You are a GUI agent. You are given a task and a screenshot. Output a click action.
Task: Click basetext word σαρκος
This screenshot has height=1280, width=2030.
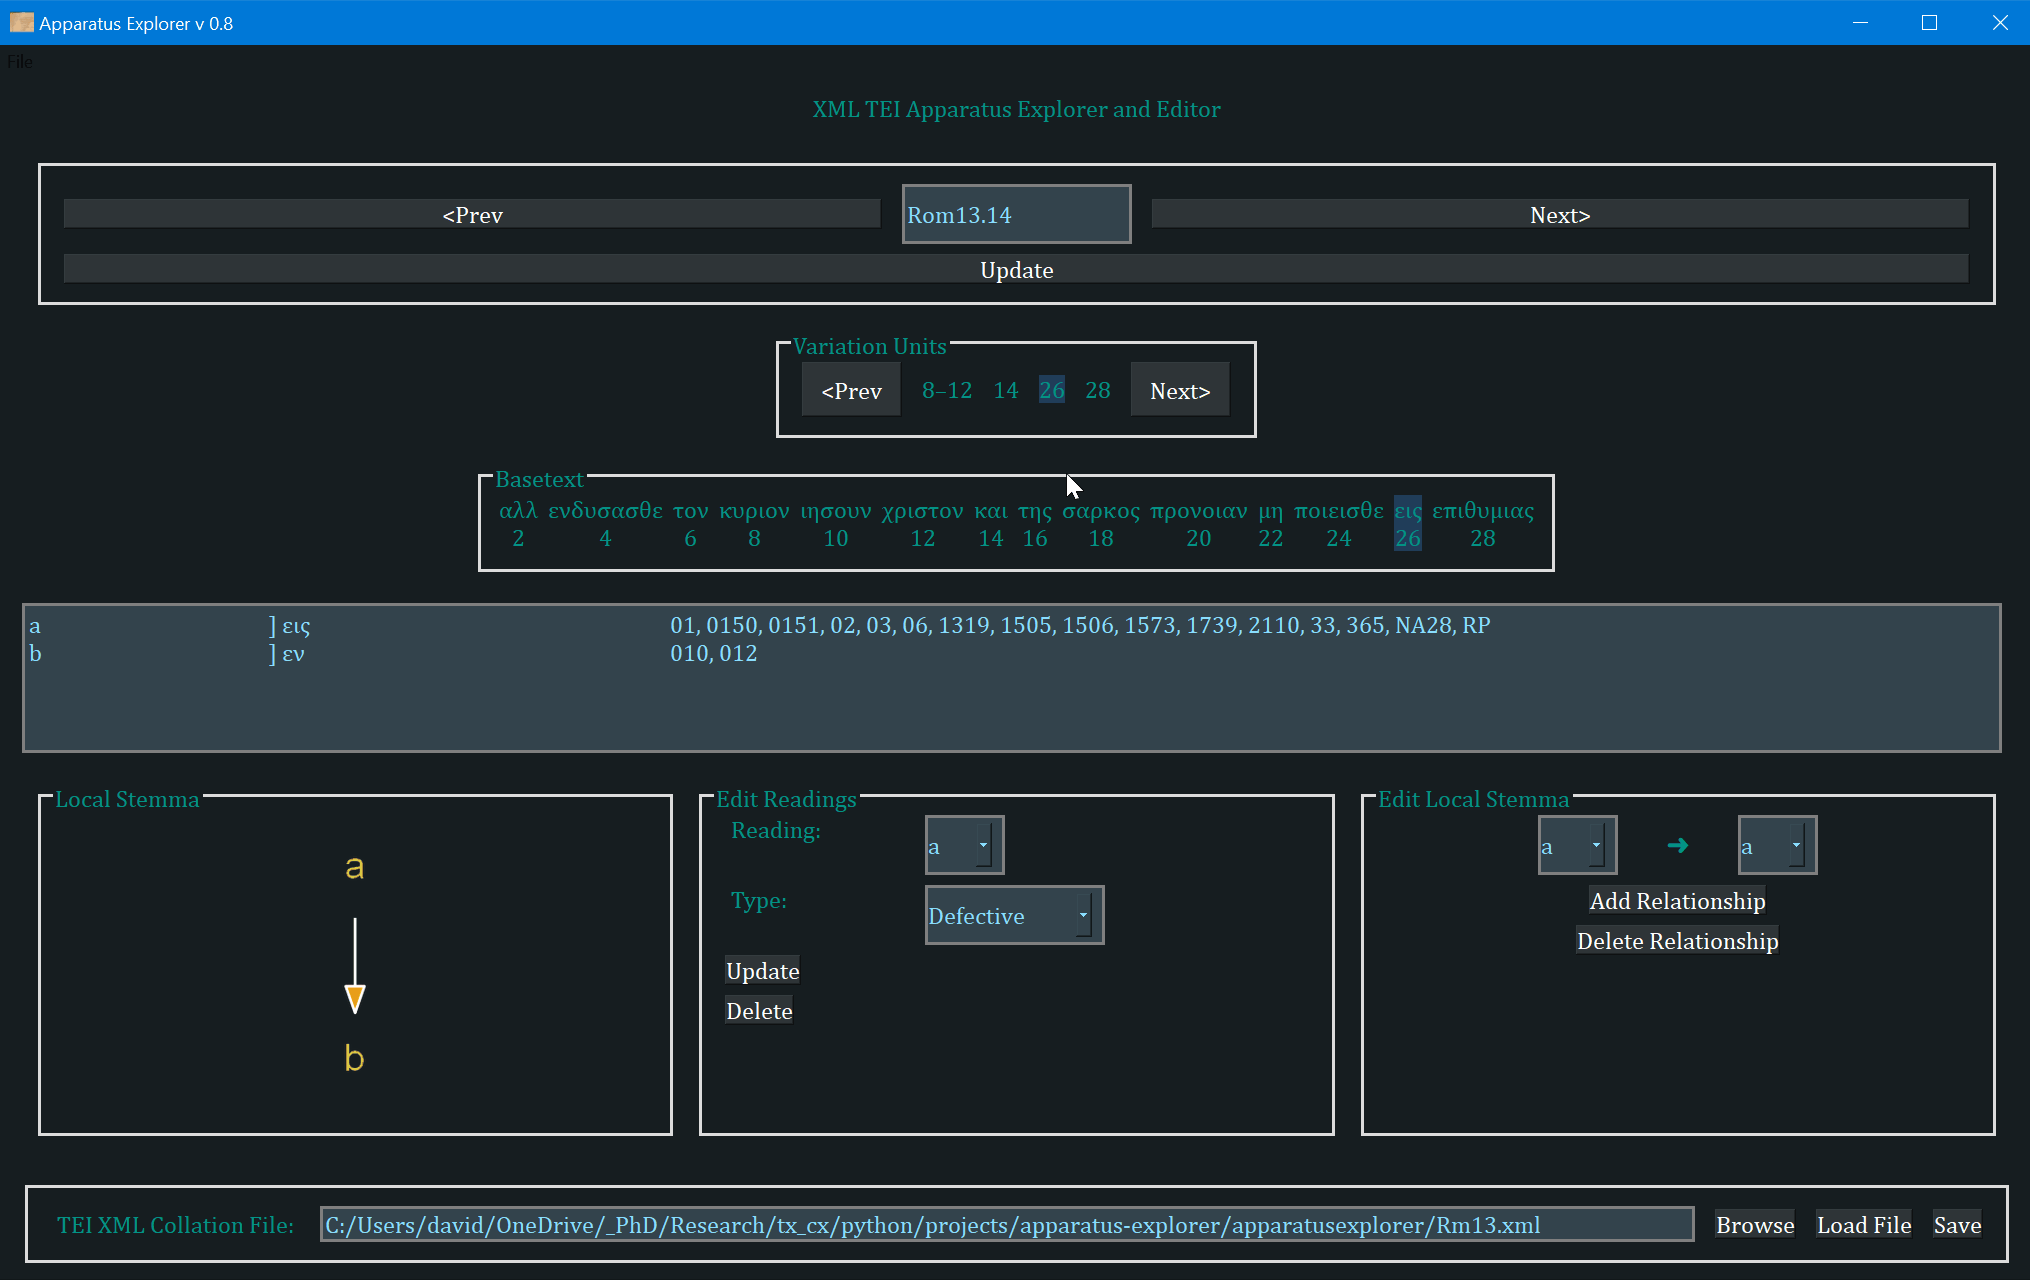[1100, 511]
